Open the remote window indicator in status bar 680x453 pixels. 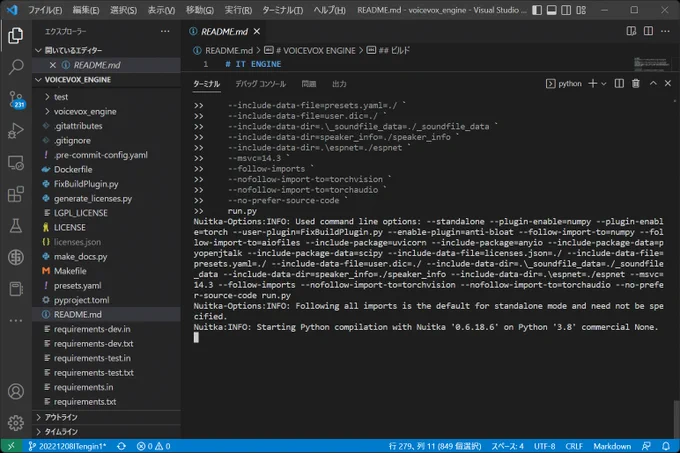11,446
